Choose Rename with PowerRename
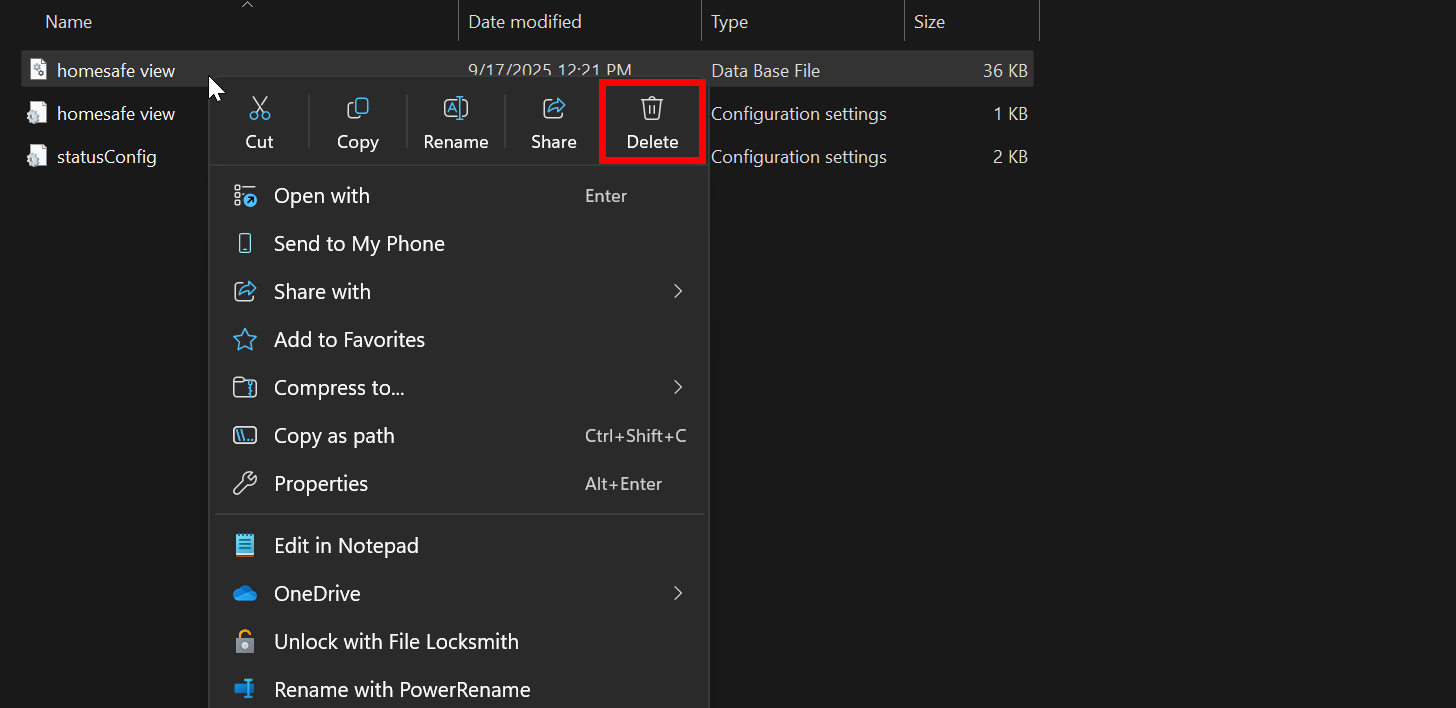Screen dimensions: 1456x708 coord(402,690)
